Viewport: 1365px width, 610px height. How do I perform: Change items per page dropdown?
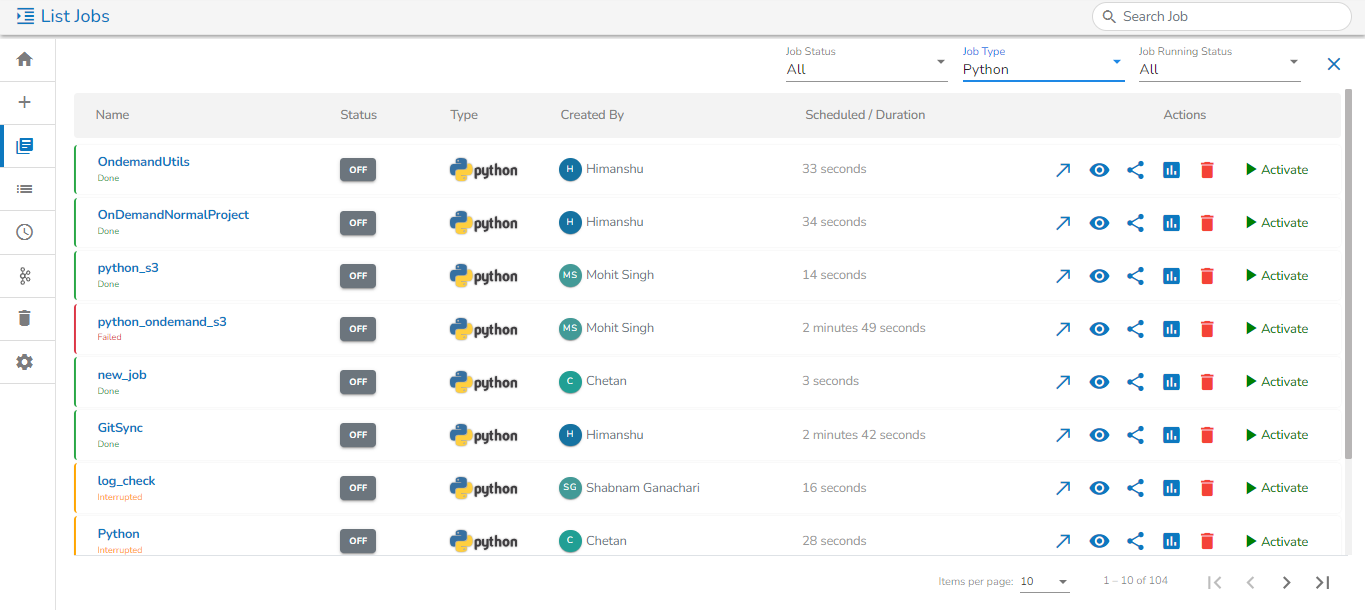tap(1044, 582)
